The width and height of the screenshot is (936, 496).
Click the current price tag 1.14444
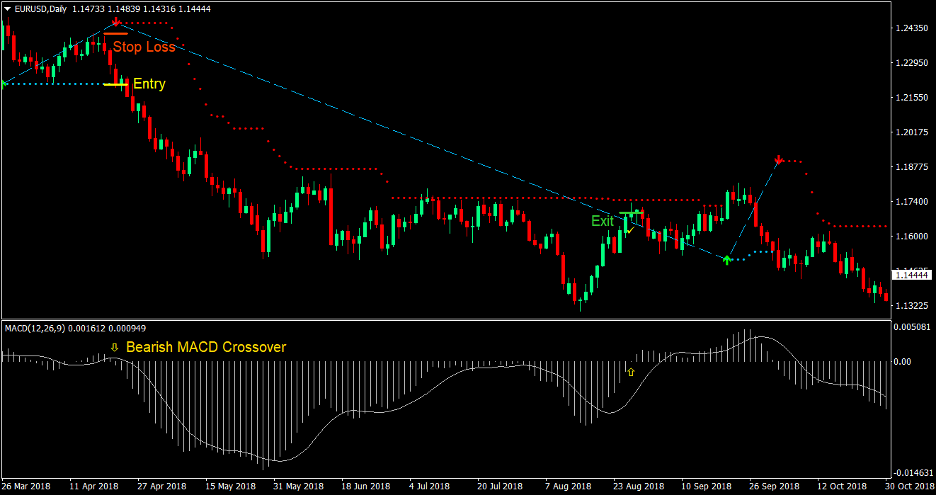click(x=909, y=274)
